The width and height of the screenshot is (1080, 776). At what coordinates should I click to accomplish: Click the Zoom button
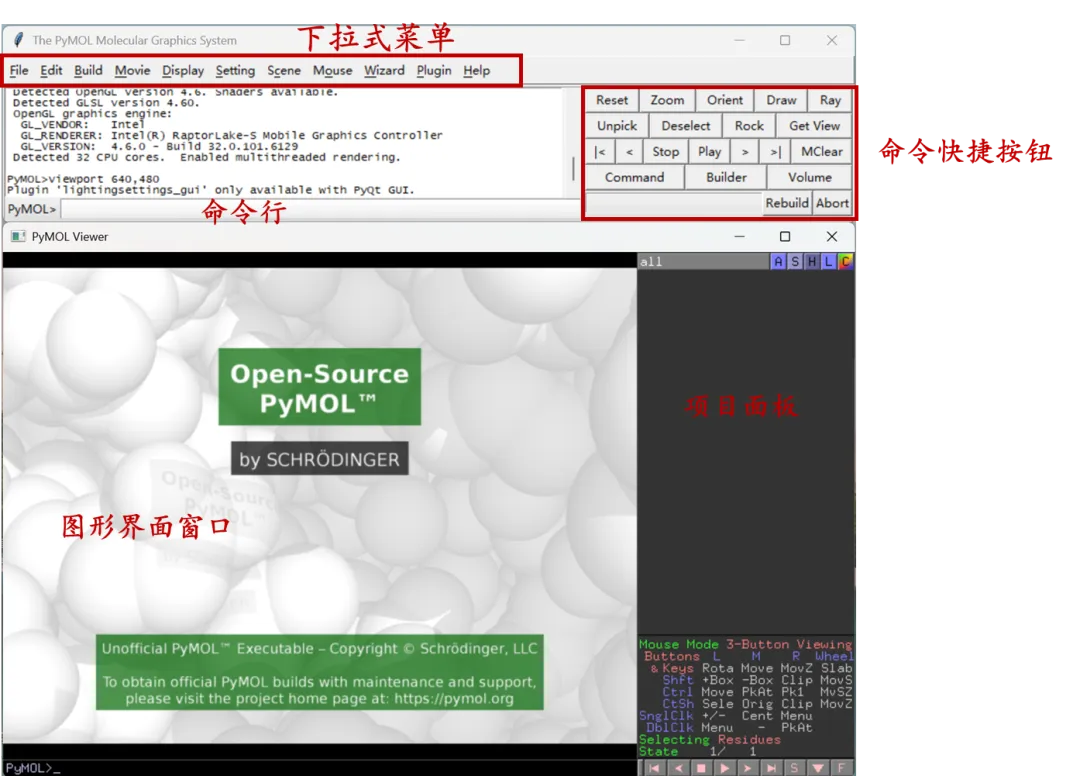(667, 101)
